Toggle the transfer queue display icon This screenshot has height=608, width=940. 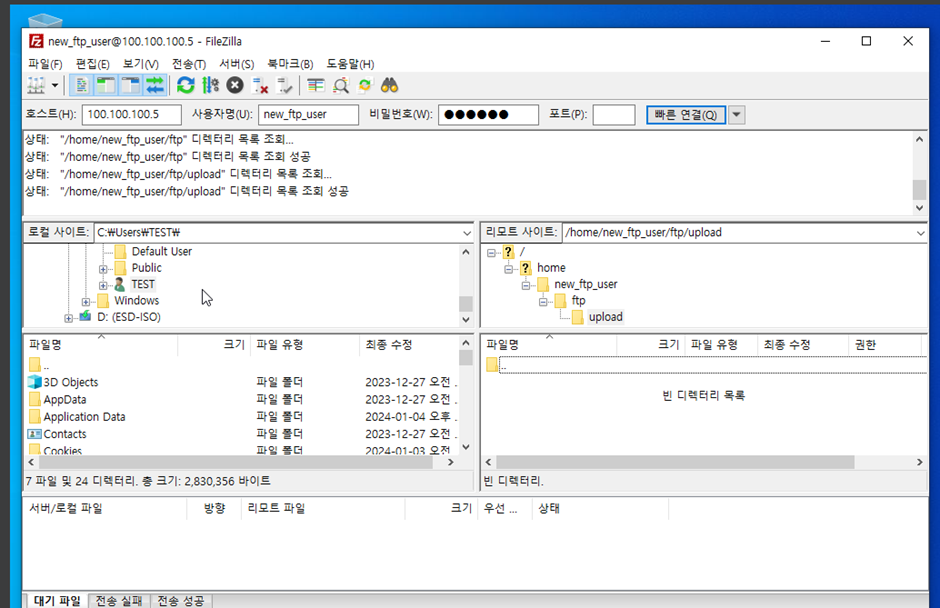(155, 86)
